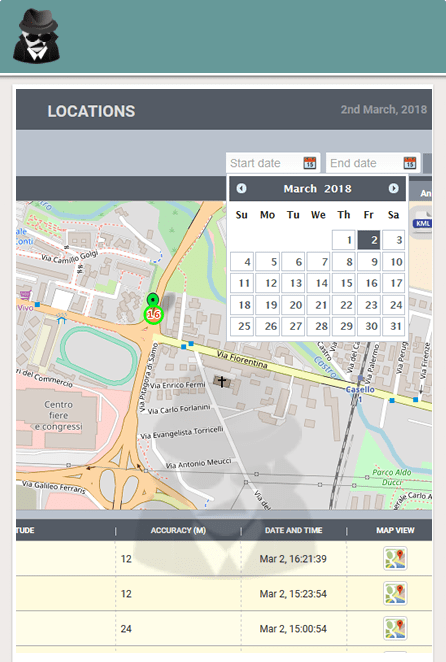This screenshot has height=662, width=446.
Task: Click accuracy value 24 in table
Action: click(x=126, y=629)
